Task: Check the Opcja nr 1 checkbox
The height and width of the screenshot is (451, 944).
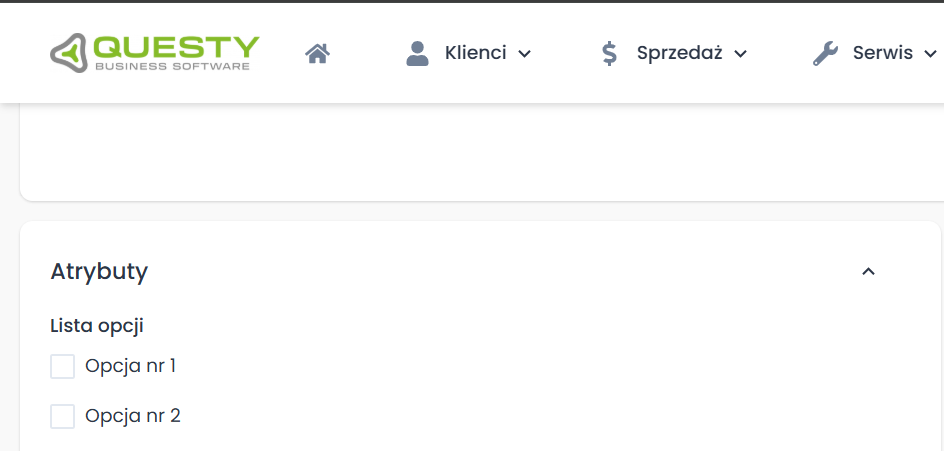Action: [63, 367]
